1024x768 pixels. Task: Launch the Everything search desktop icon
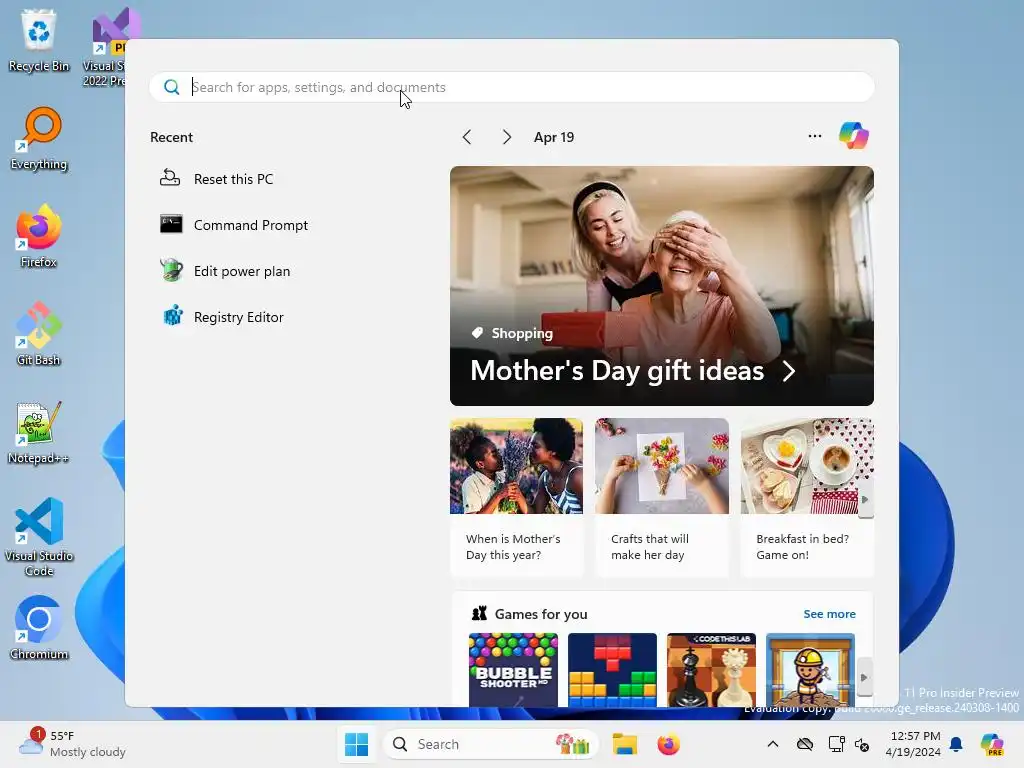[x=39, y=138]
